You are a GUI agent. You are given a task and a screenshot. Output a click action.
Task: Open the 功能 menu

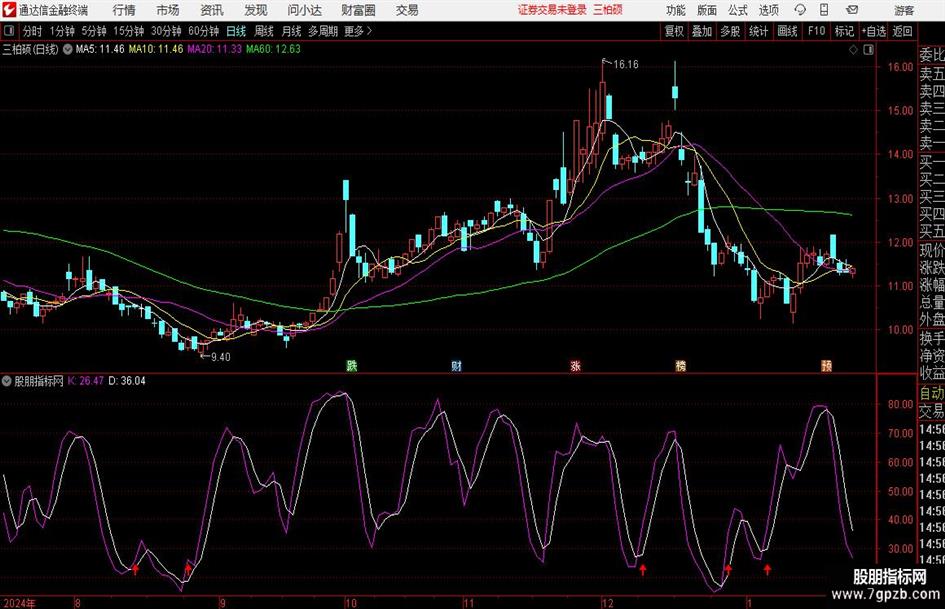point(676,10)
